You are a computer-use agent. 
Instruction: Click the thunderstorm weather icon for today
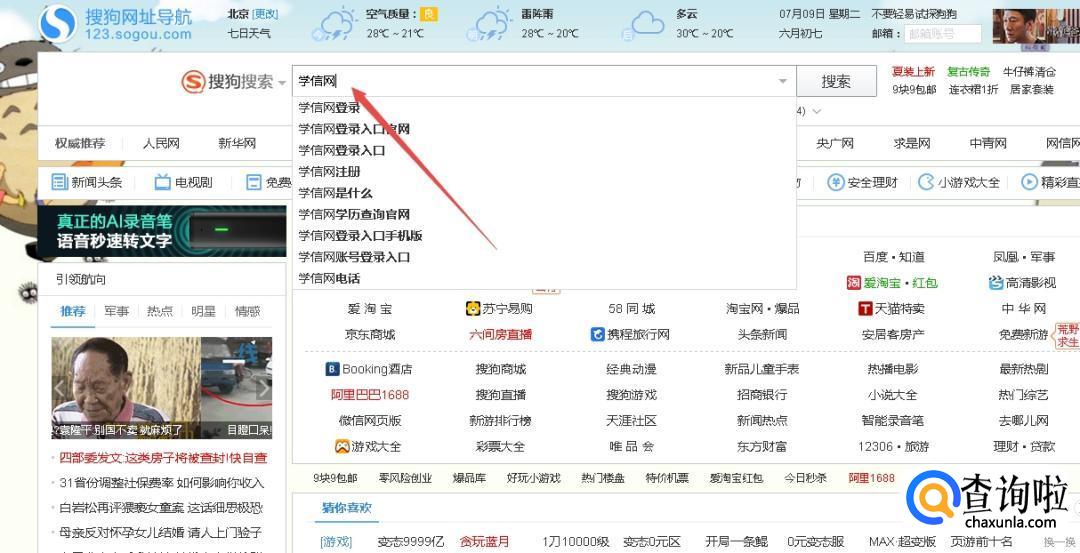coord(335,25)
